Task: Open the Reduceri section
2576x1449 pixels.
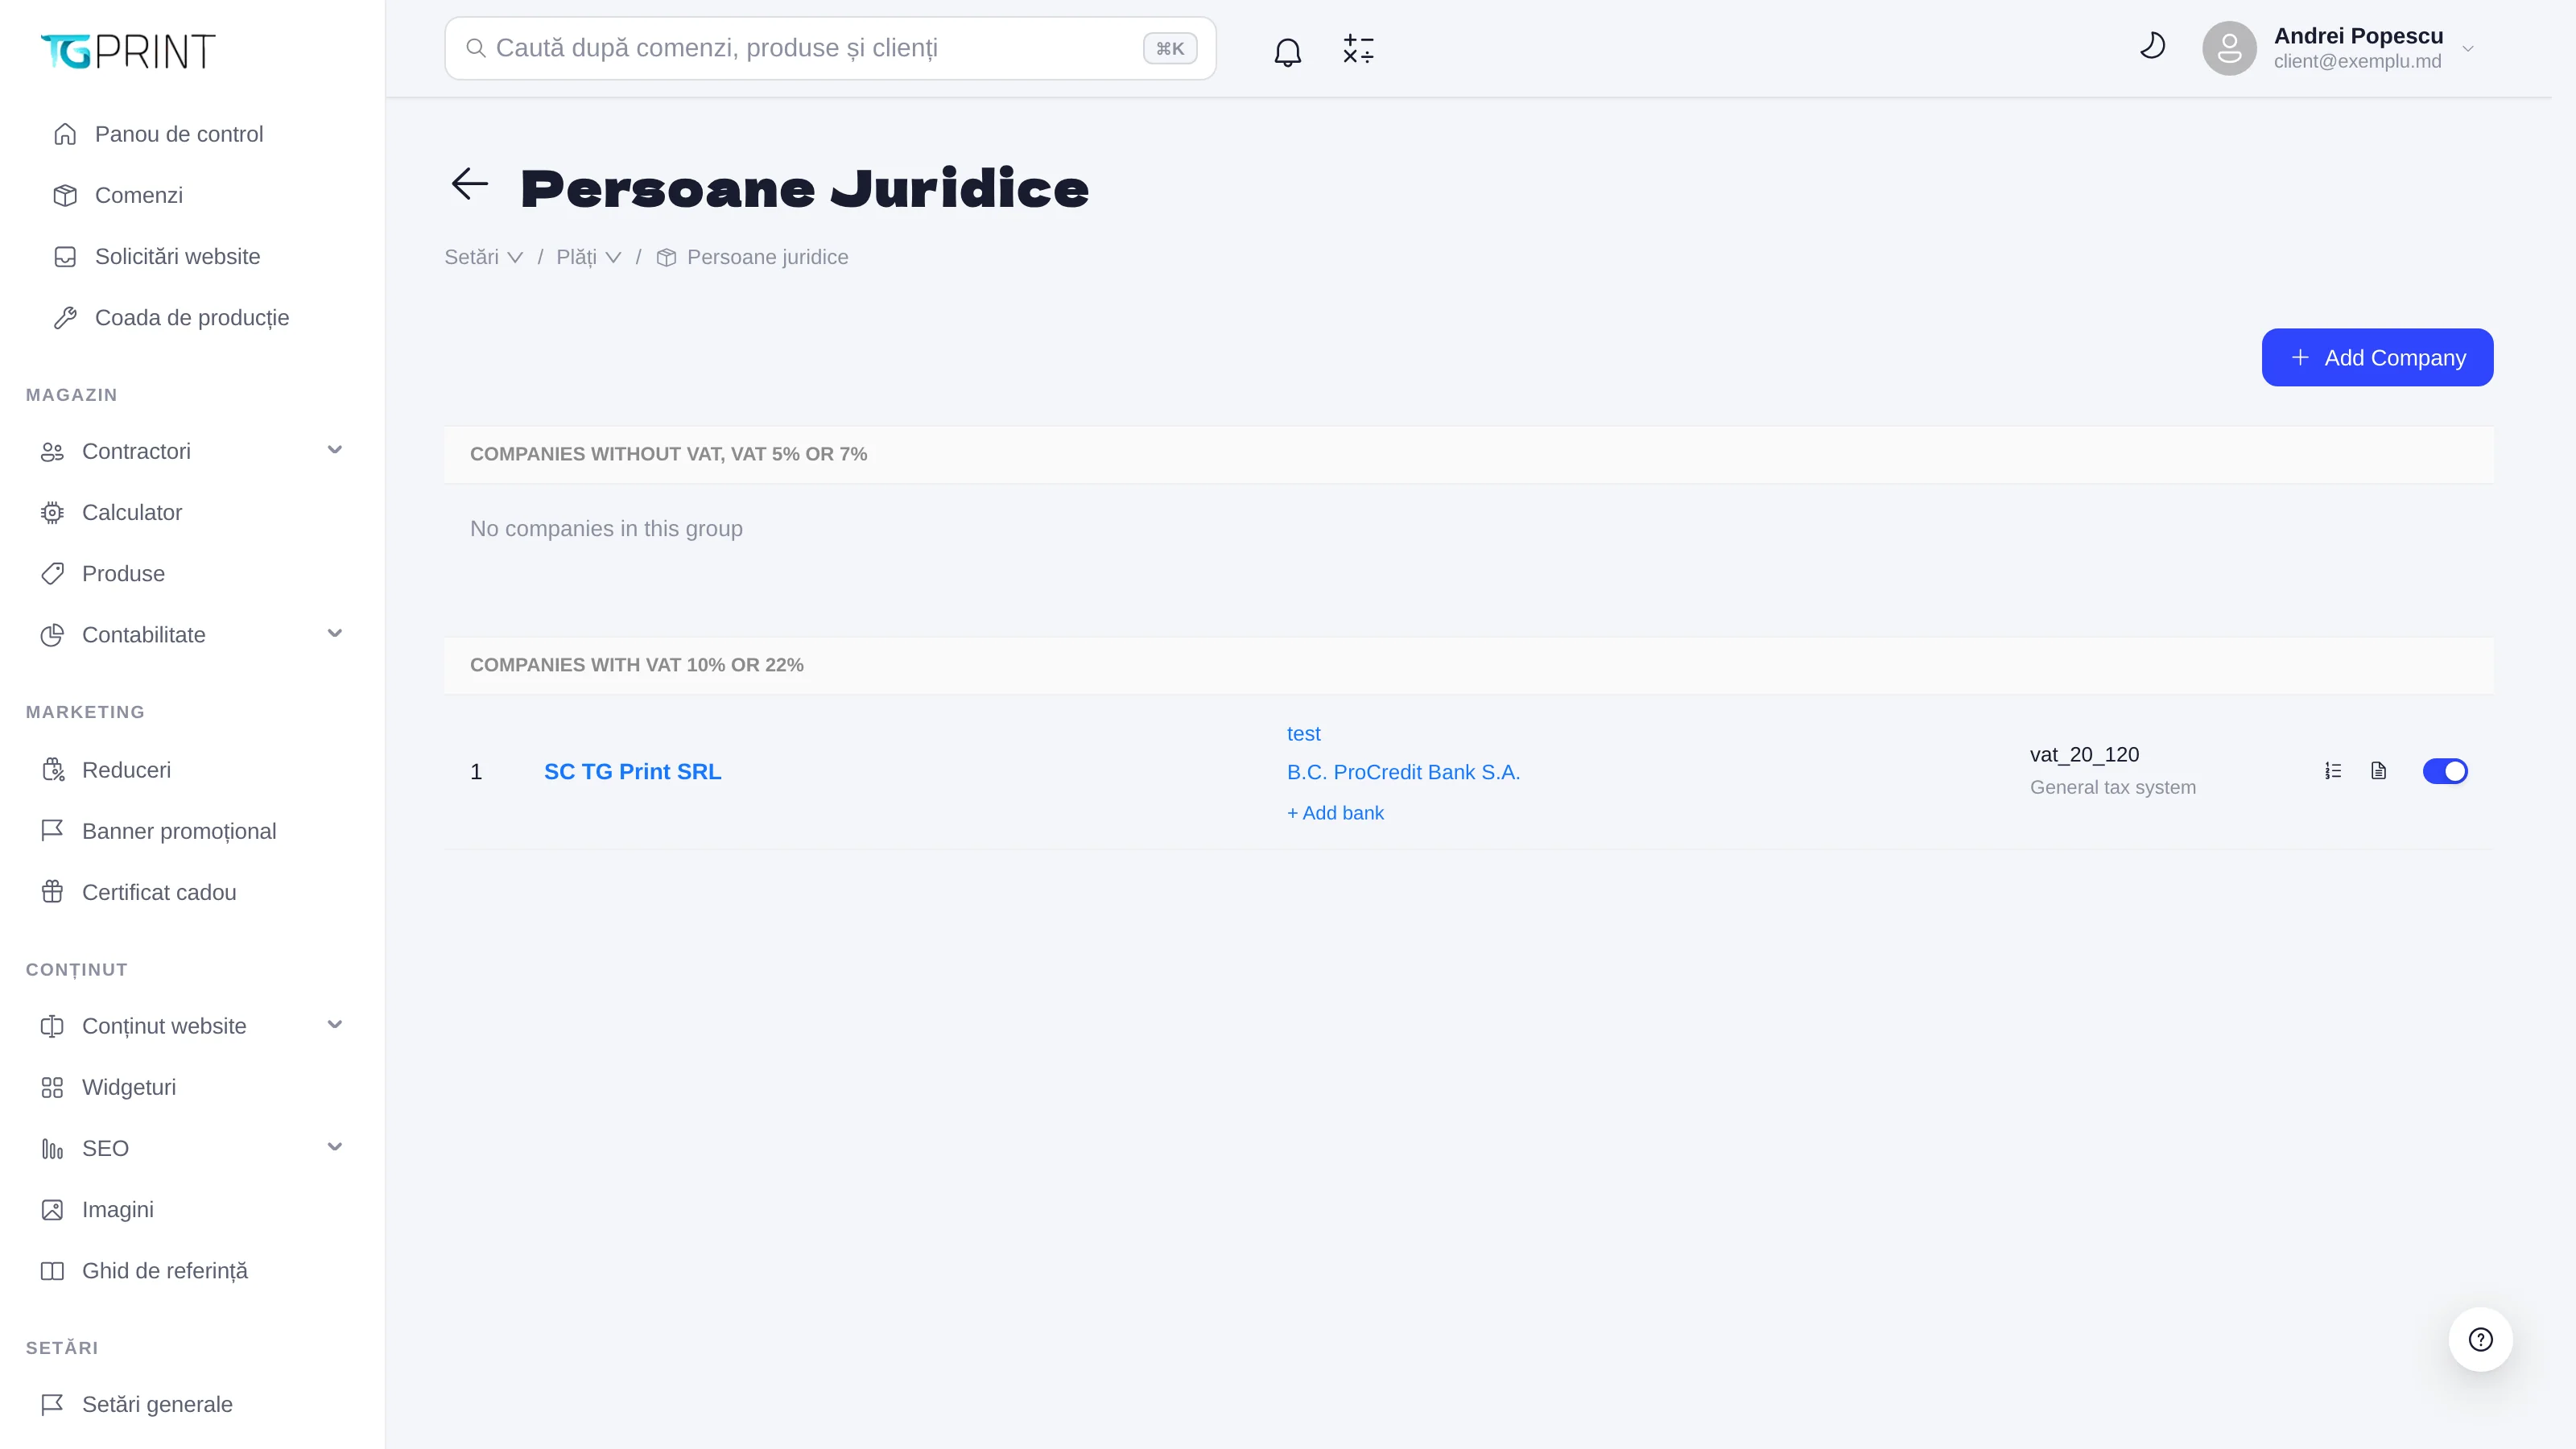Action: pos(126,770)
